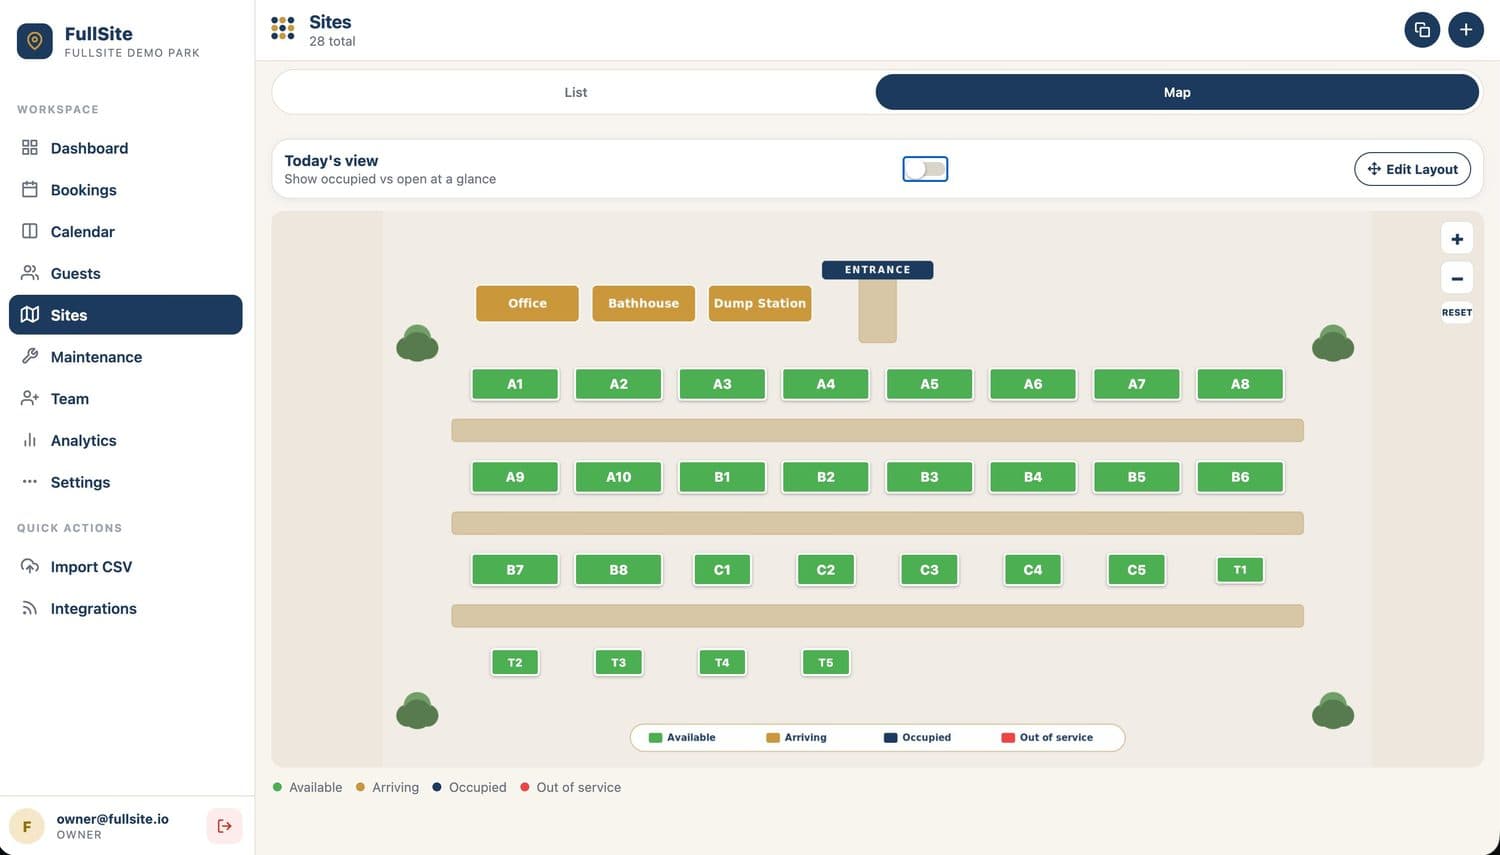1500x855 pixels.
Task: Open Integrations via feed icon
Action: 30,608
